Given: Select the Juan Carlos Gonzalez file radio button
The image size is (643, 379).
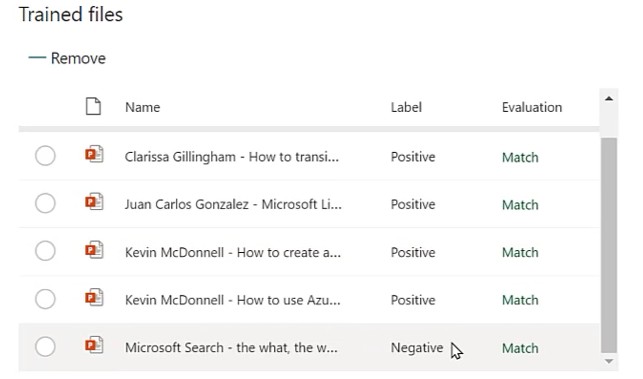Looking at the screenshot, I should pyautogui.click(x=45, y=203).
